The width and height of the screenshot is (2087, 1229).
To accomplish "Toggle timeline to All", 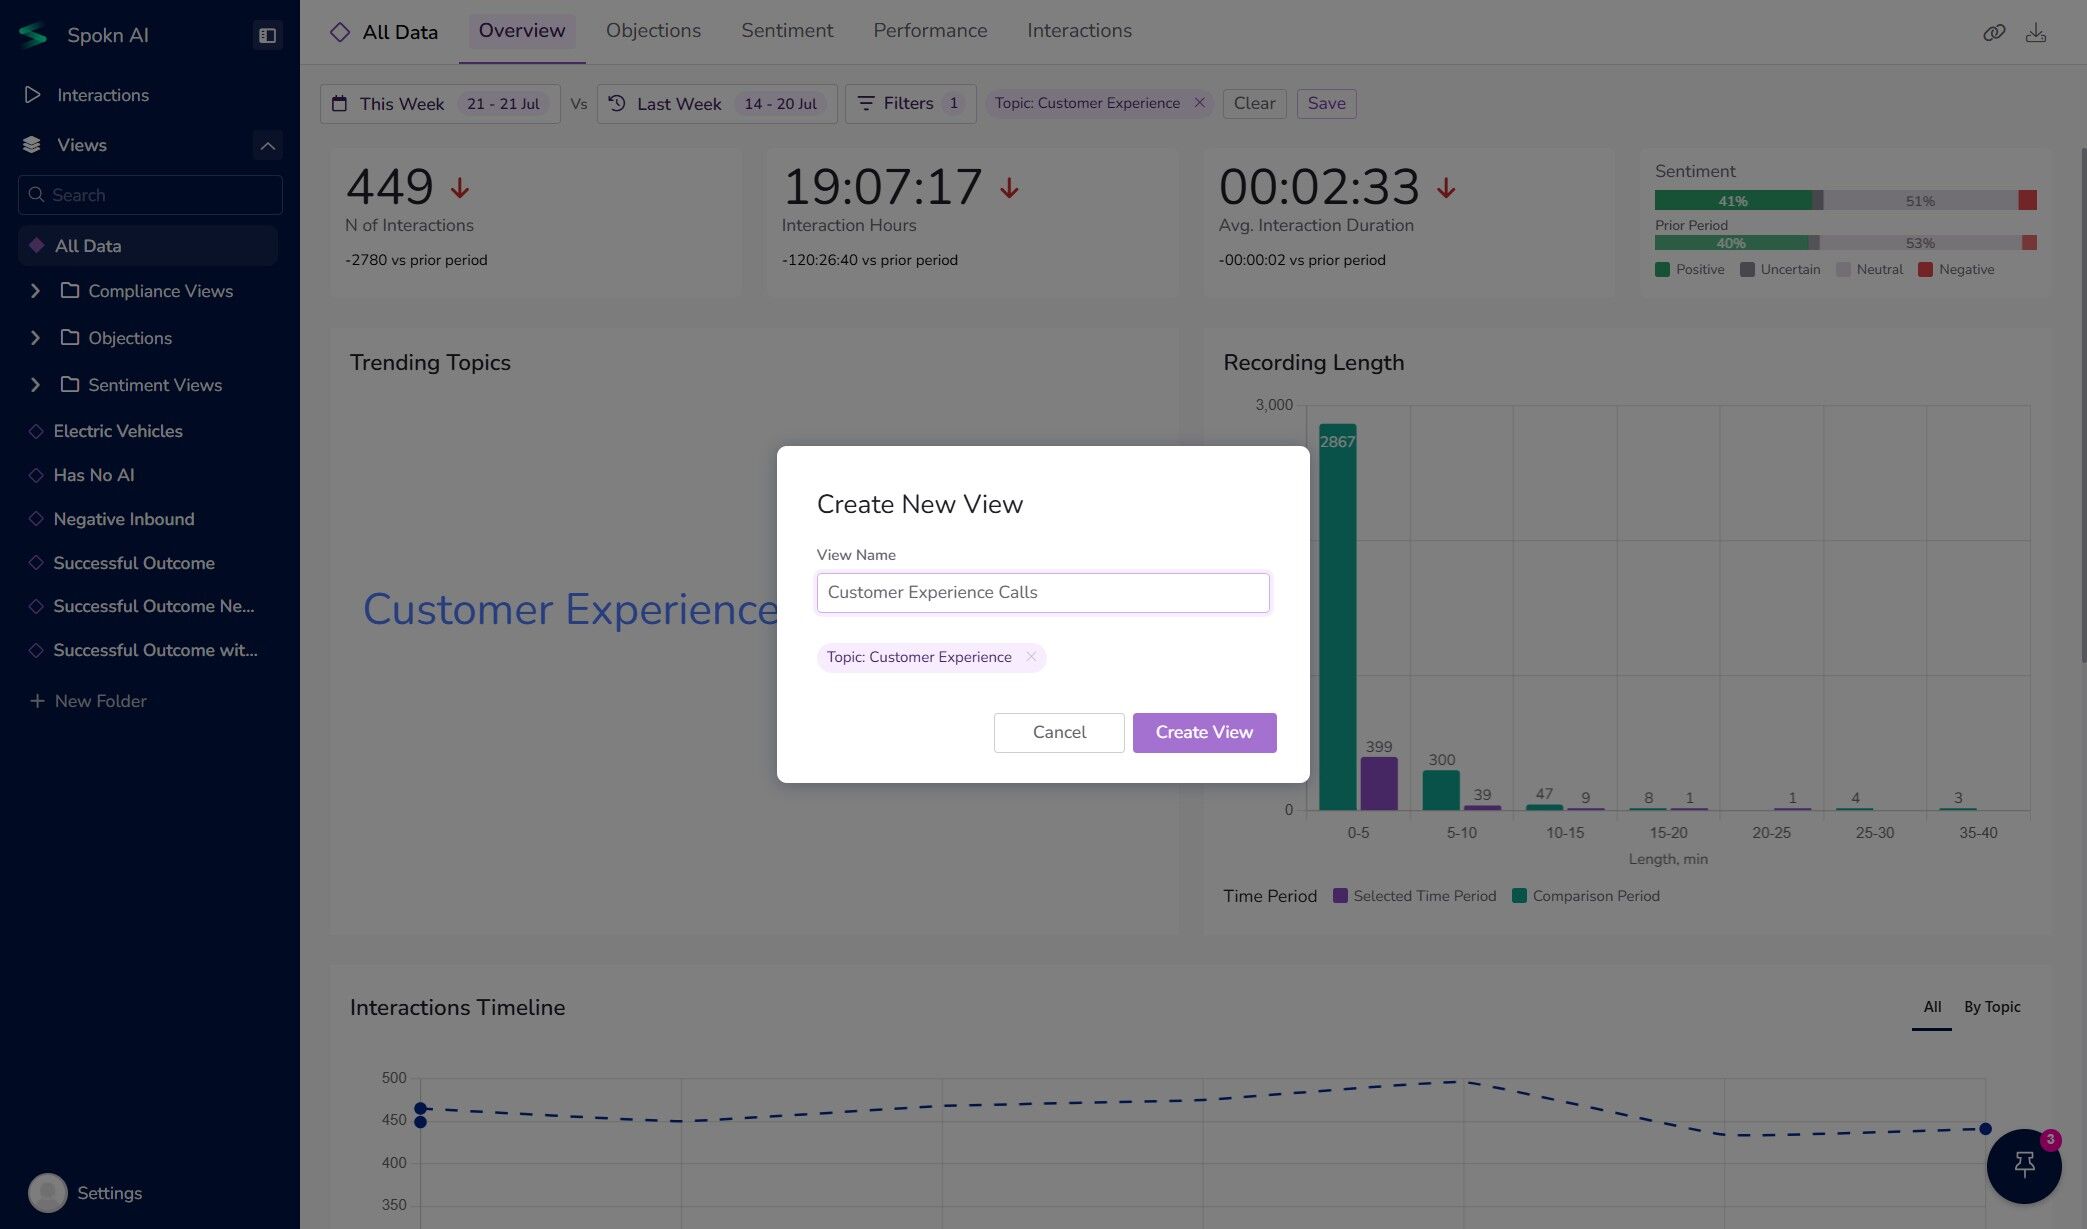I will [1931, 1007].
